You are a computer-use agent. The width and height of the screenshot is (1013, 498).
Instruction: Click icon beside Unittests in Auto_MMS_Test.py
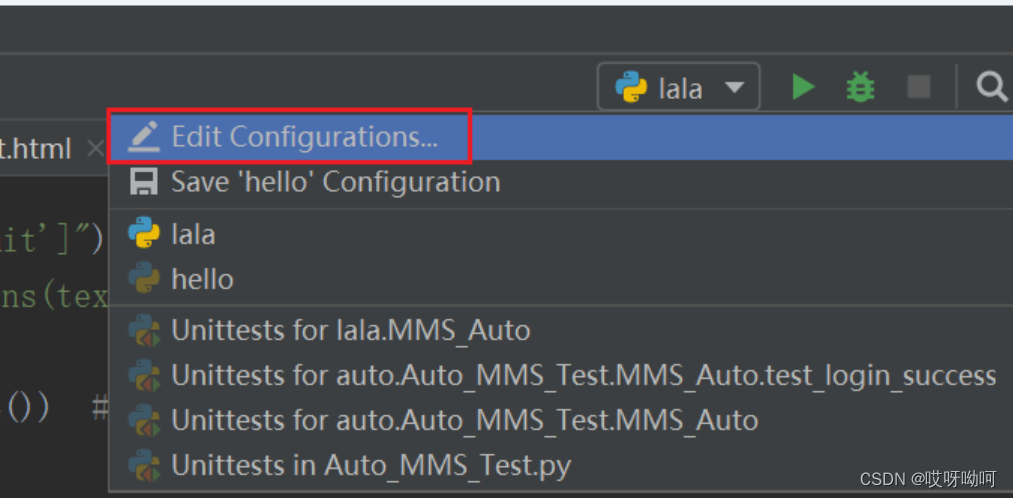[144, 465]
